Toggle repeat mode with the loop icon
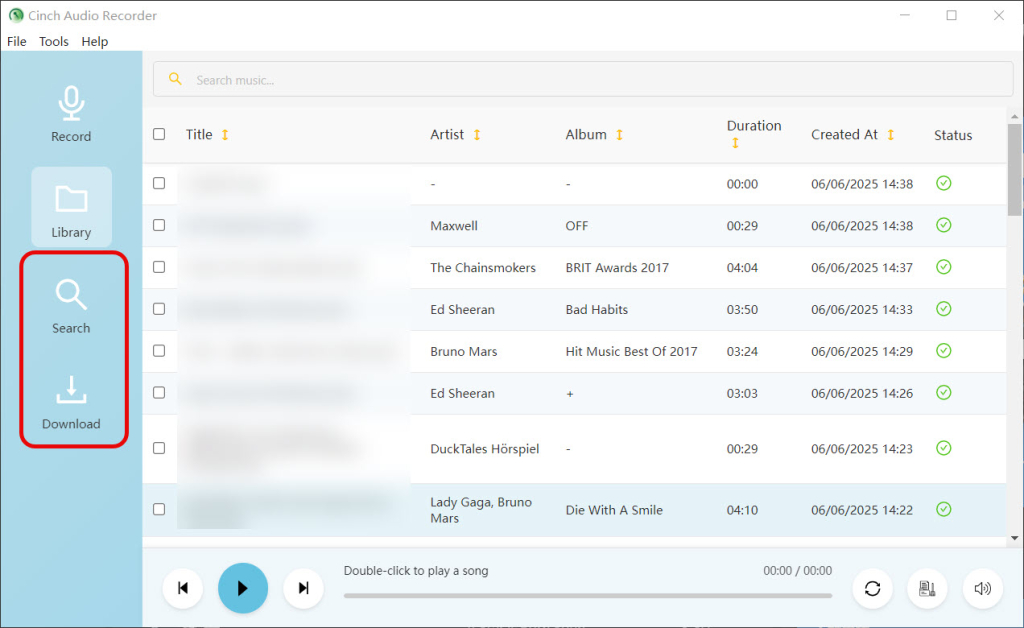1024x628 pixels. click(872, 588)
